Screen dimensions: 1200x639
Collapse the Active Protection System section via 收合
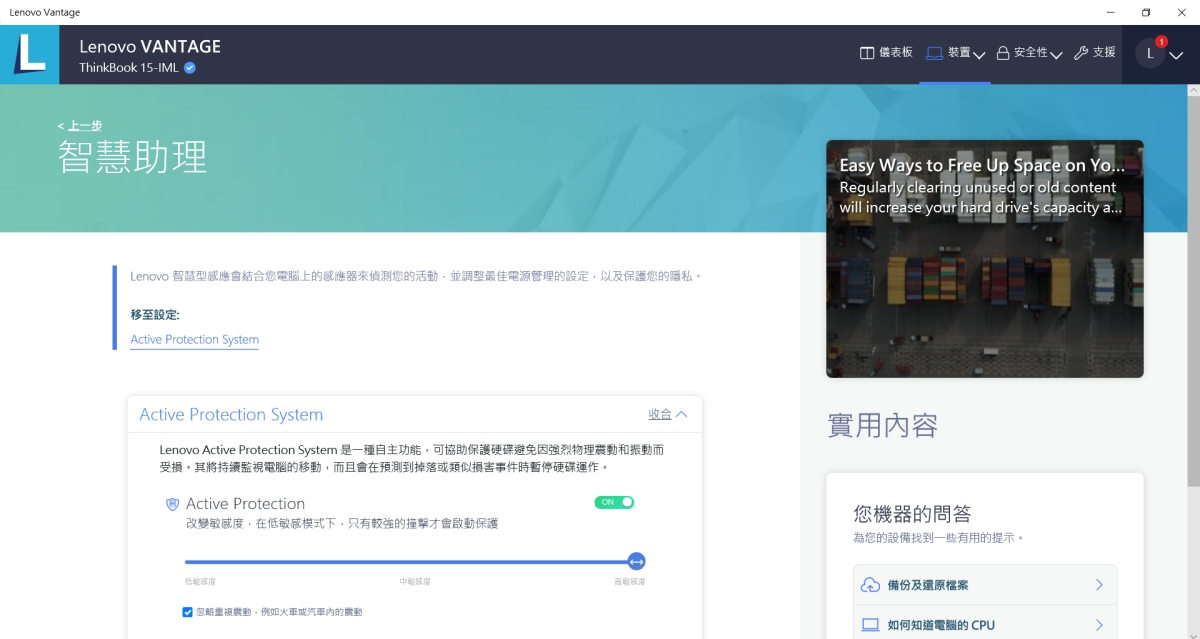pos(667,414)
